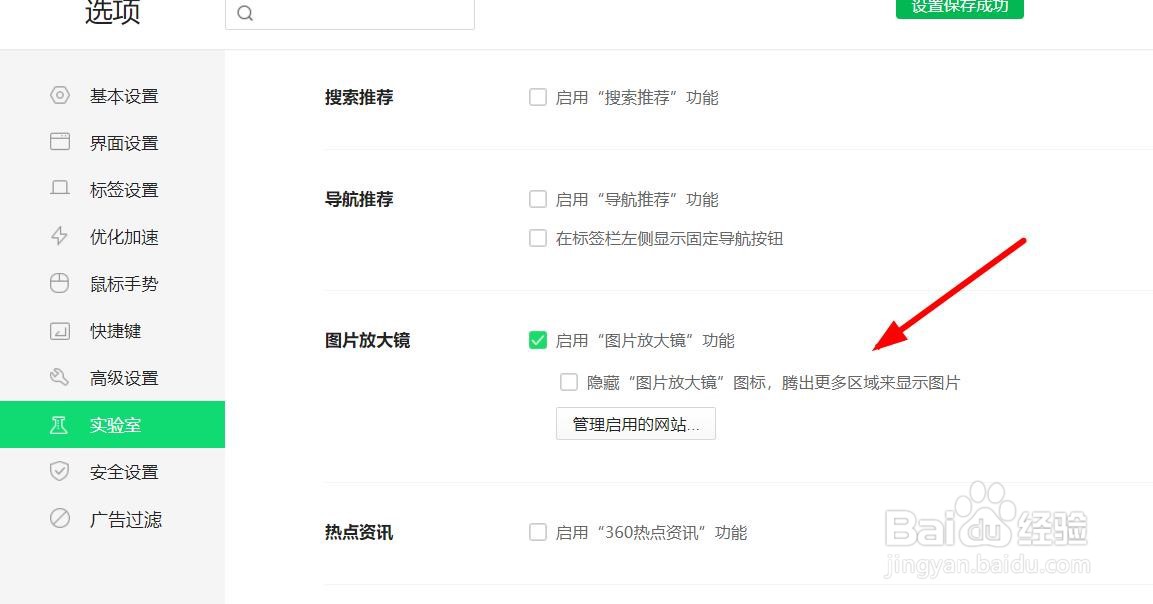This screenshot has width=1153, height=604.
Task: Go to 广告过滤 settings
Action: 113,519
